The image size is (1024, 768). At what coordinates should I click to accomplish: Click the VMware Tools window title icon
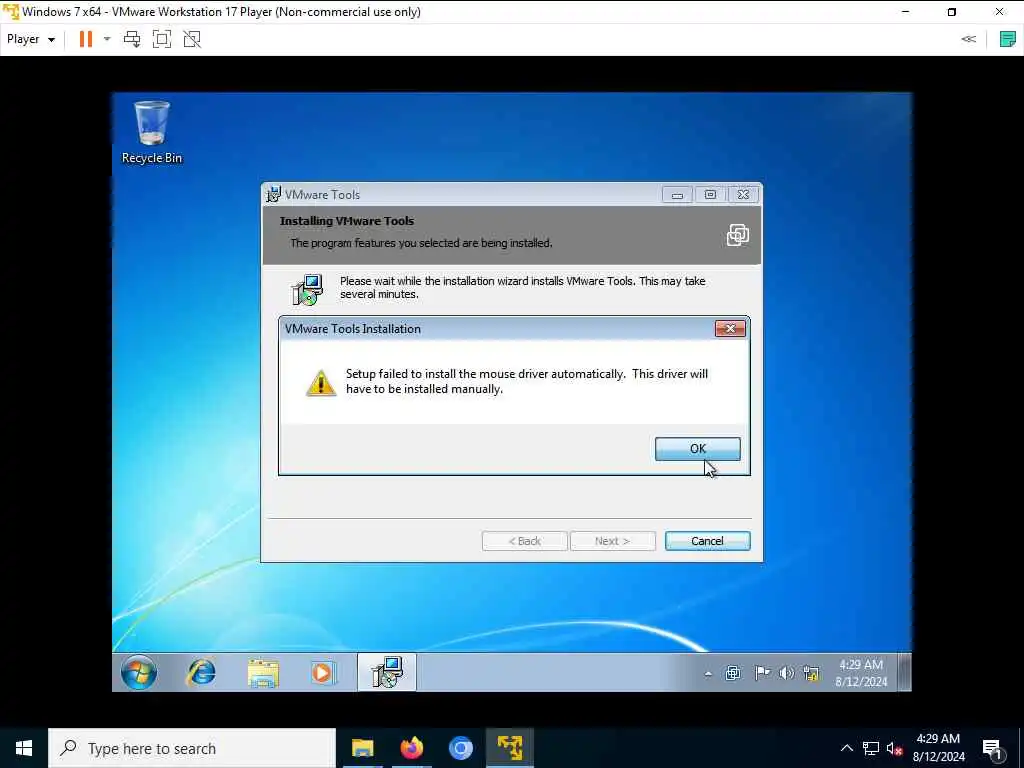pos(274,195)
